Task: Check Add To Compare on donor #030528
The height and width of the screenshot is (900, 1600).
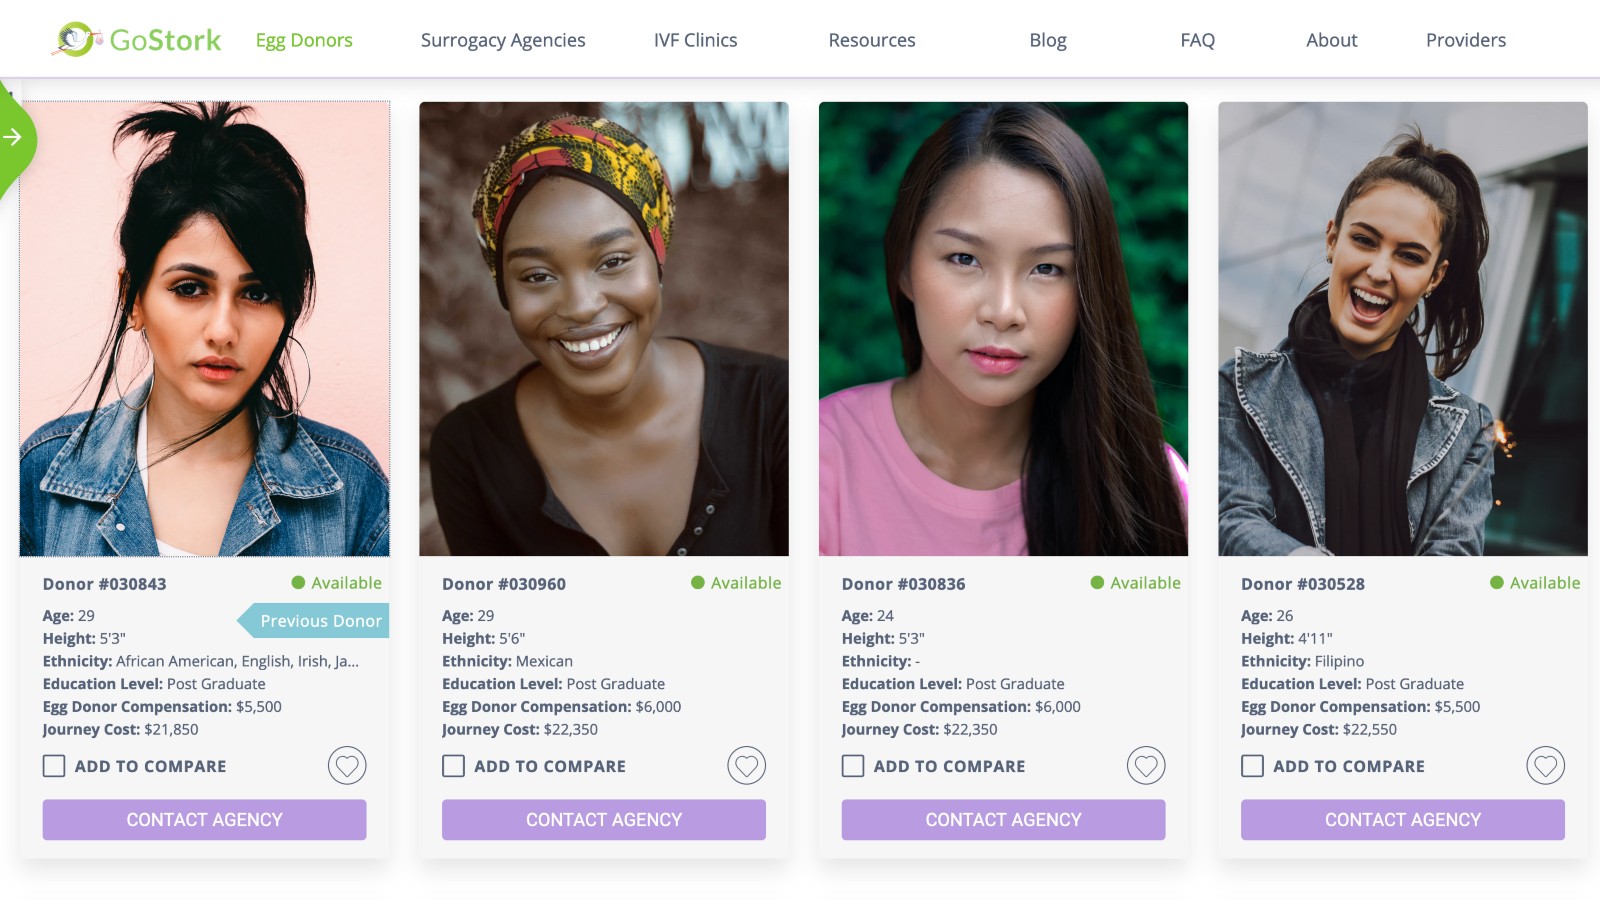Action: point(1251,765)
